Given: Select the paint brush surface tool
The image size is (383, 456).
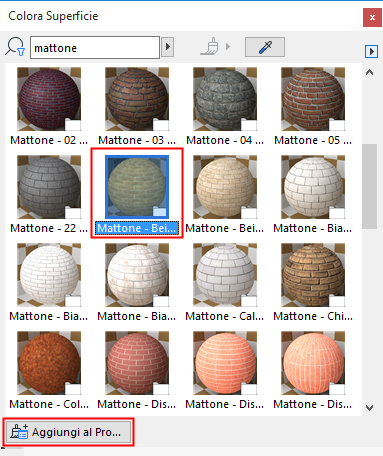Looking at the screenshot, I should (x=210, y=46).
